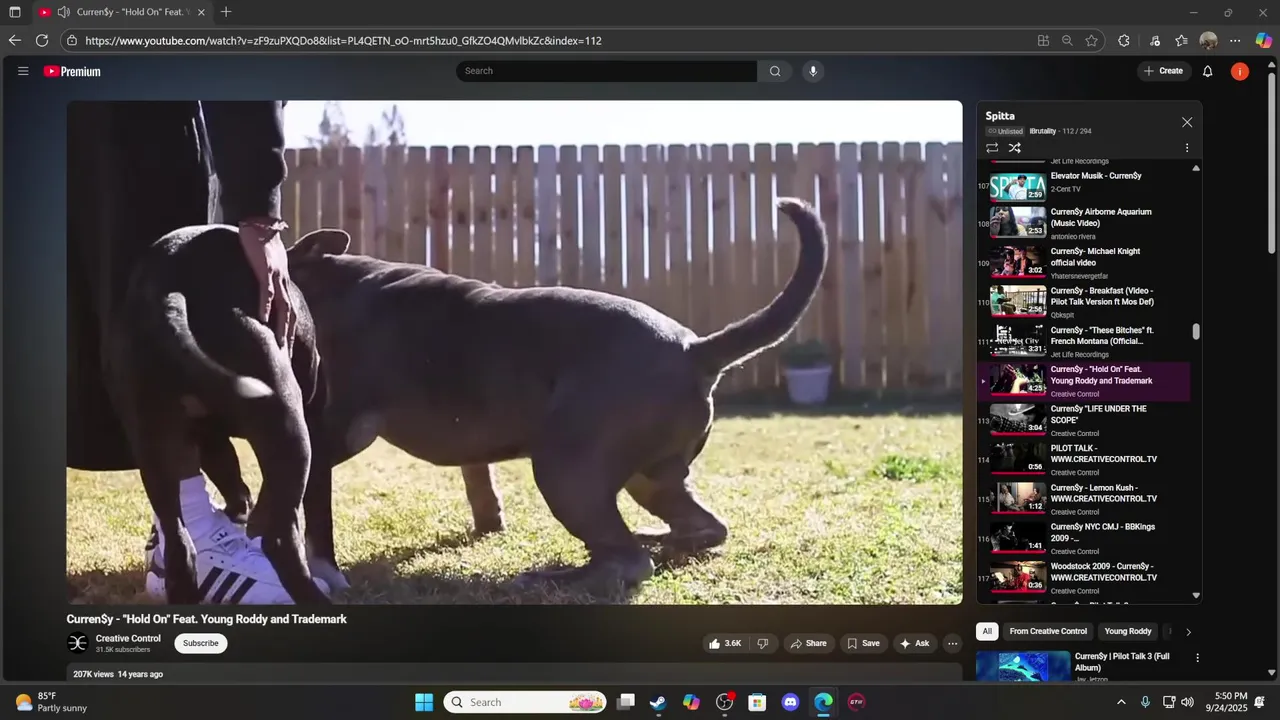Image resolution: width=1280 pixels, height=720 pixels.
Task: Click playlist scroll up arrow
Action: (x=1196, y=168)
